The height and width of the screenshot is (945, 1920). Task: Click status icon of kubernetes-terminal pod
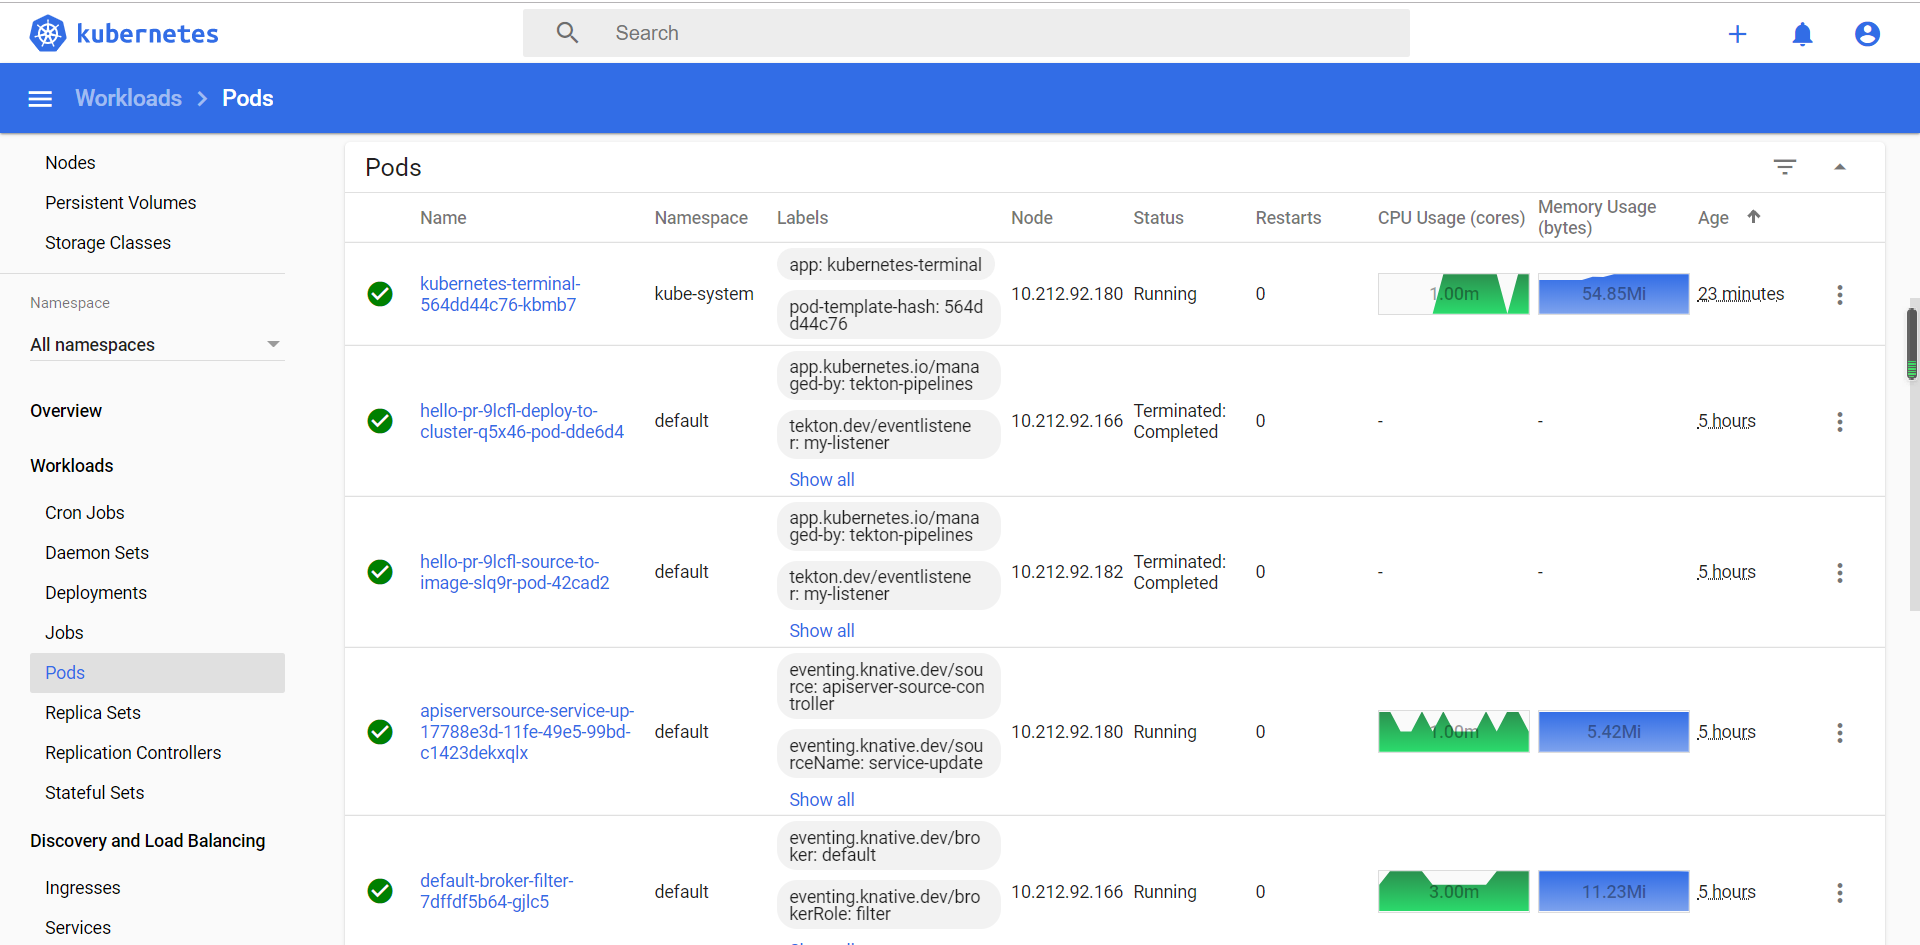coord(380,294)
